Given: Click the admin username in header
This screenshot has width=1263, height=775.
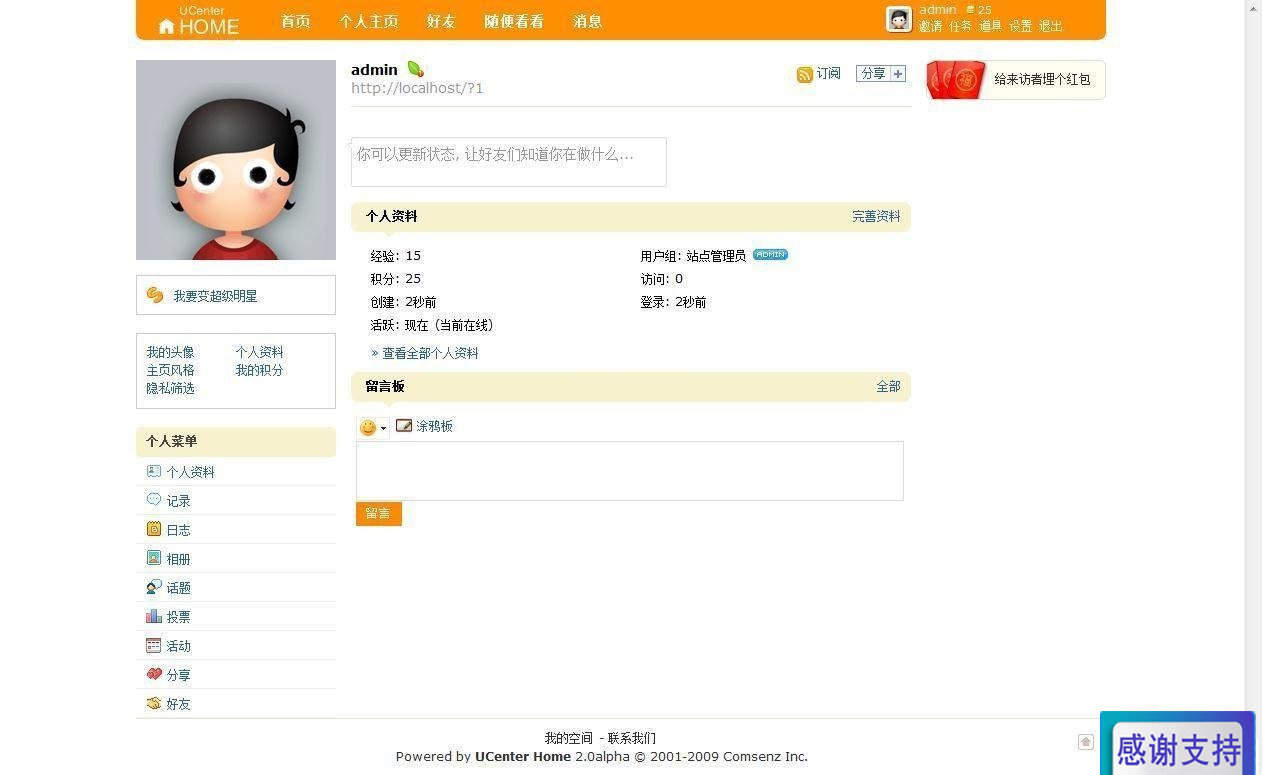Looking at the screenshot, I should 938,10.
